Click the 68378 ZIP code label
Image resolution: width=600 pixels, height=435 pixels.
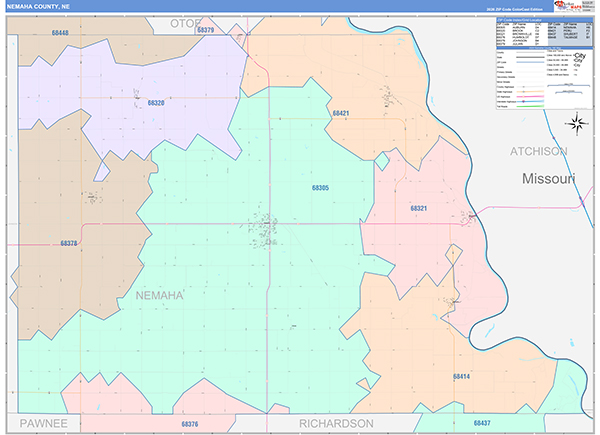coord(68,243)
